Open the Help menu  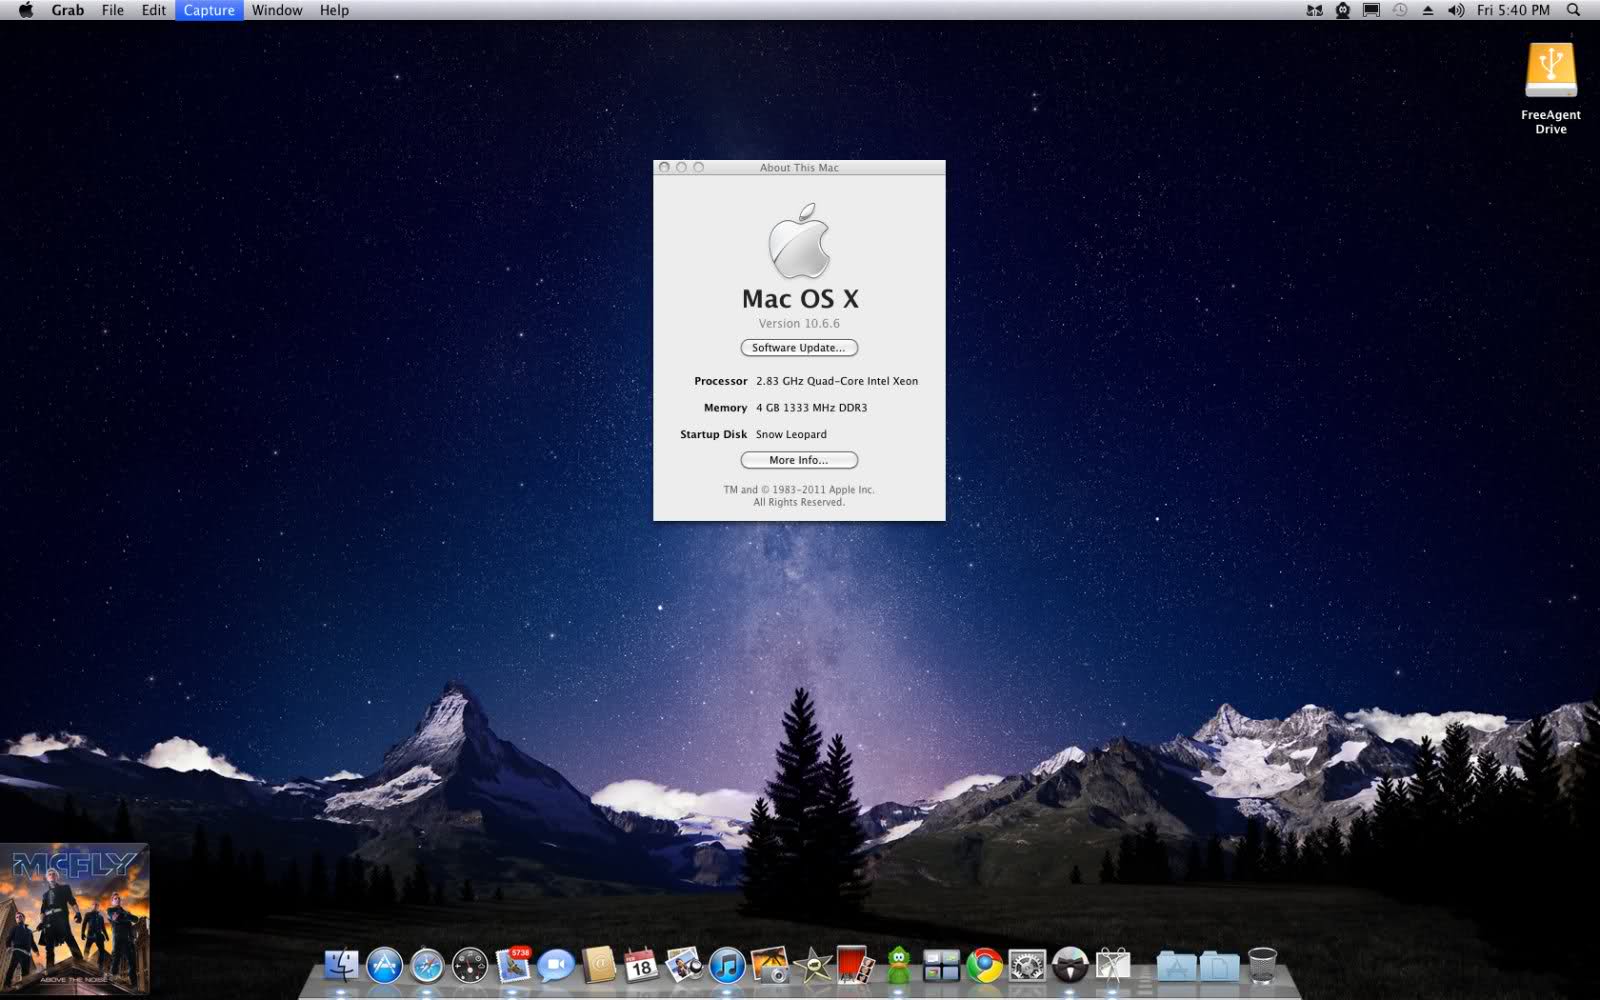[334, 10]
